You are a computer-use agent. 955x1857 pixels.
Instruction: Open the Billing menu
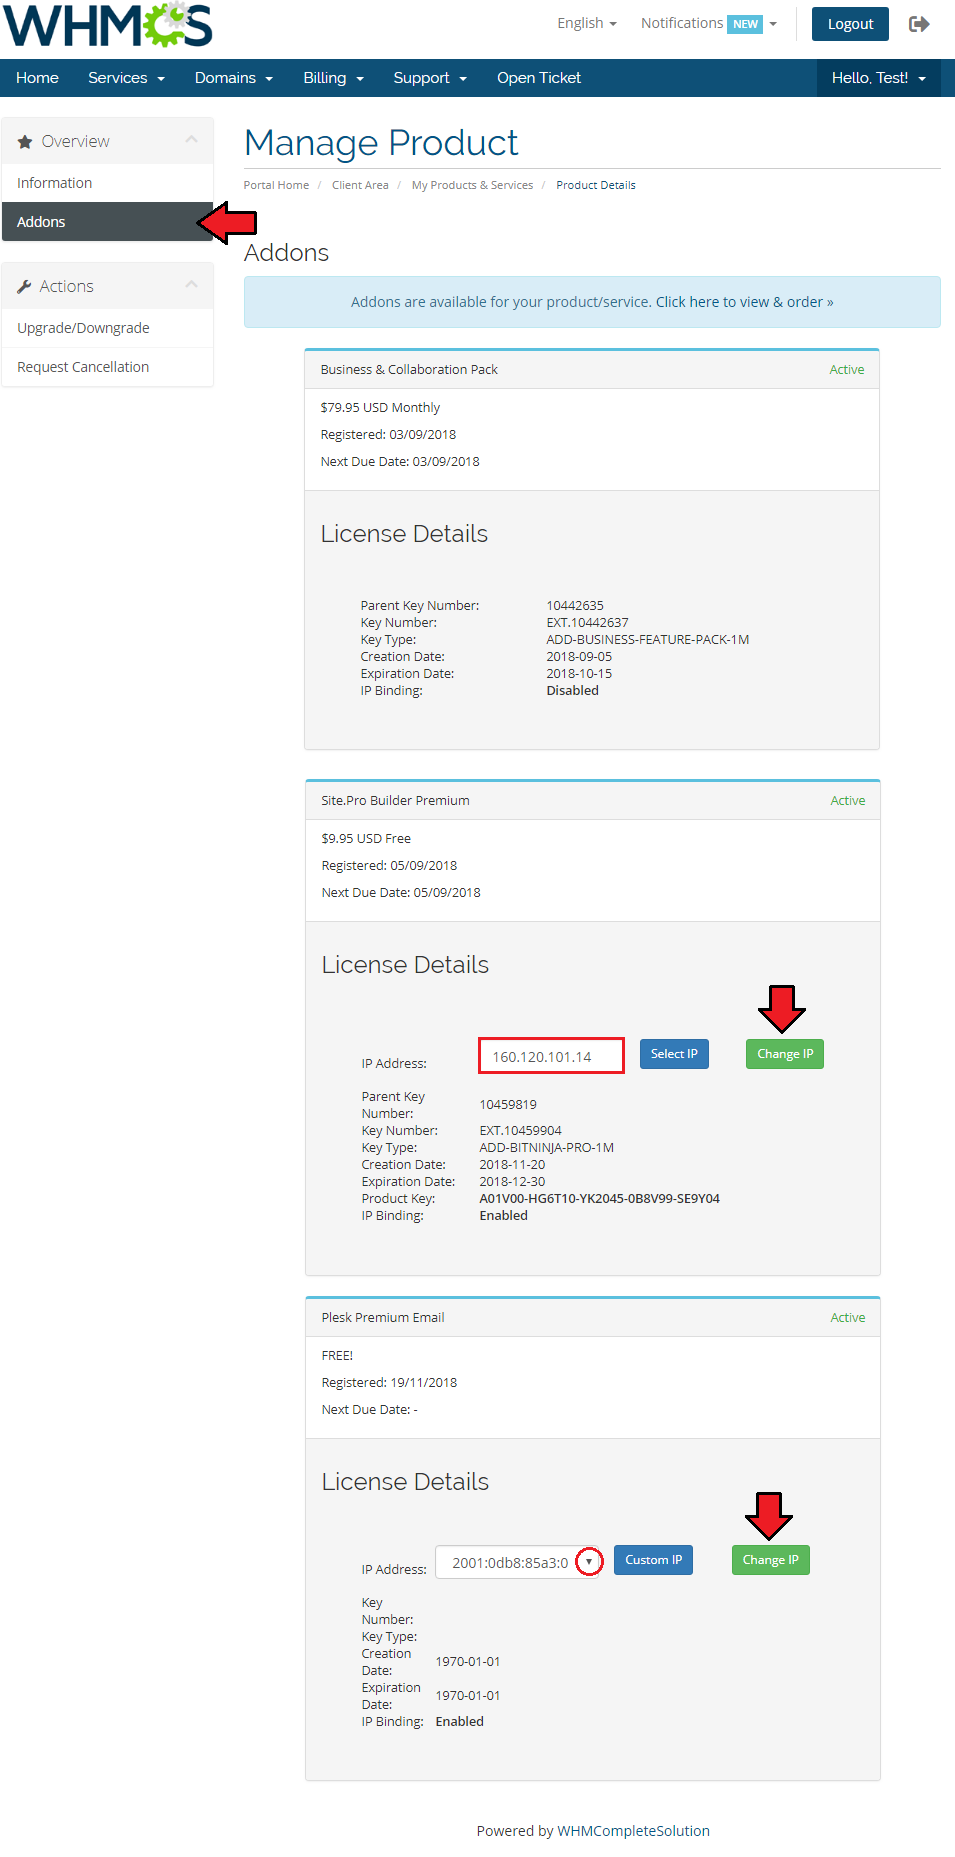point(333,78)
